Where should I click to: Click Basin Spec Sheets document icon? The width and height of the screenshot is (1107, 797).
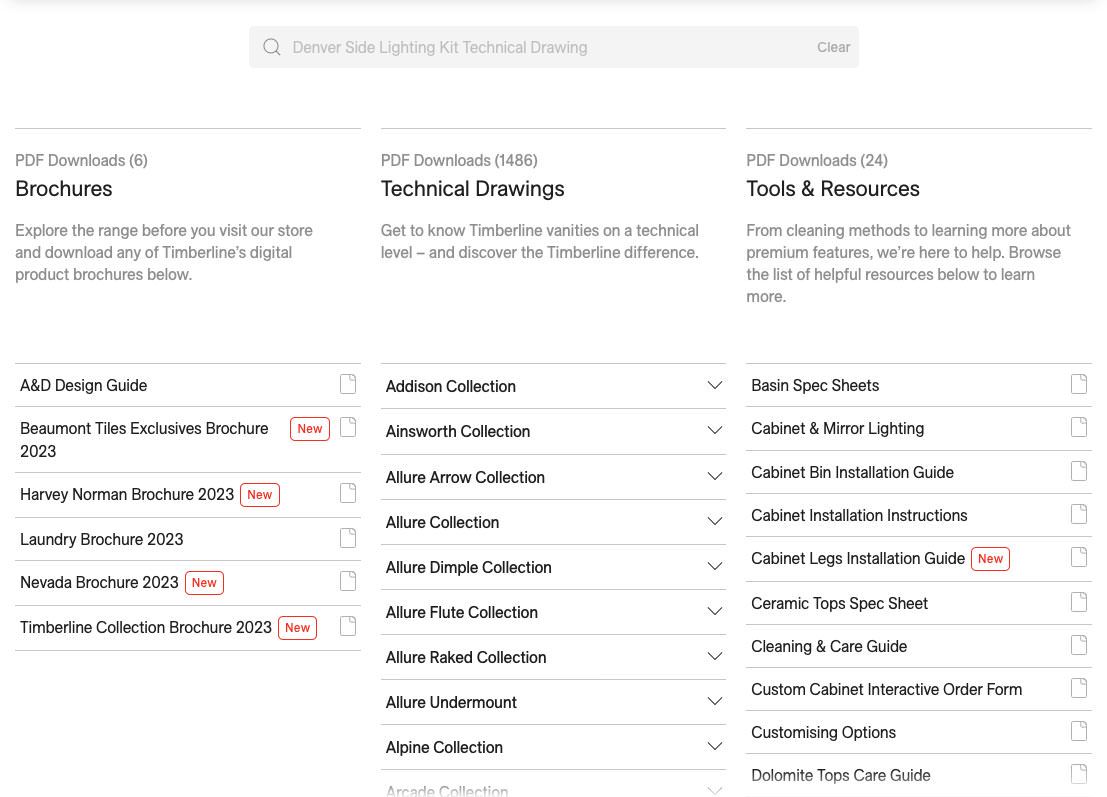1079,384
